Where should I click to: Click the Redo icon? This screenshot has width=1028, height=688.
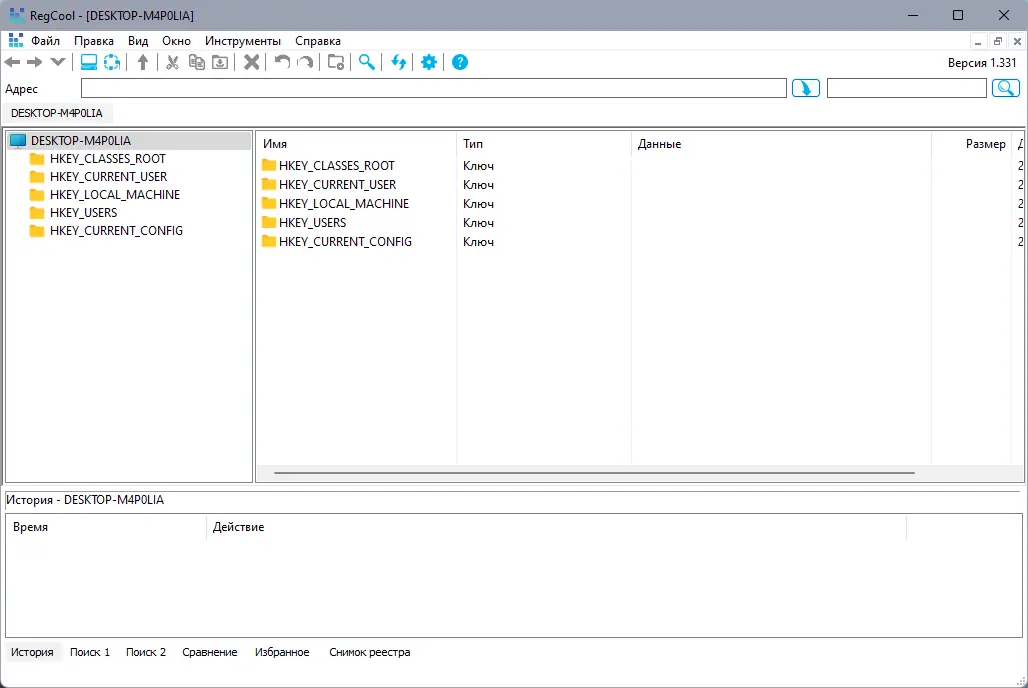(306, 62)
